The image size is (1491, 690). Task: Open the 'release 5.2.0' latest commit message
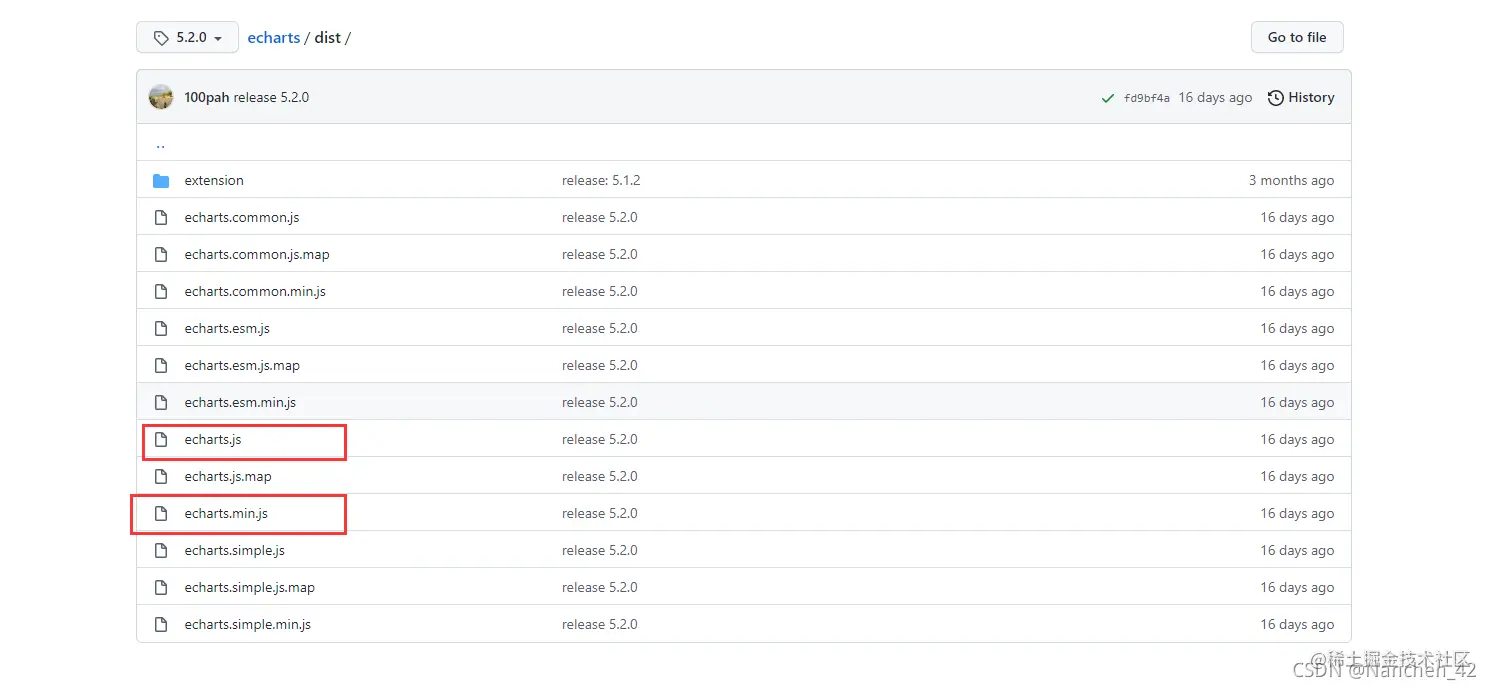[271, 97]
